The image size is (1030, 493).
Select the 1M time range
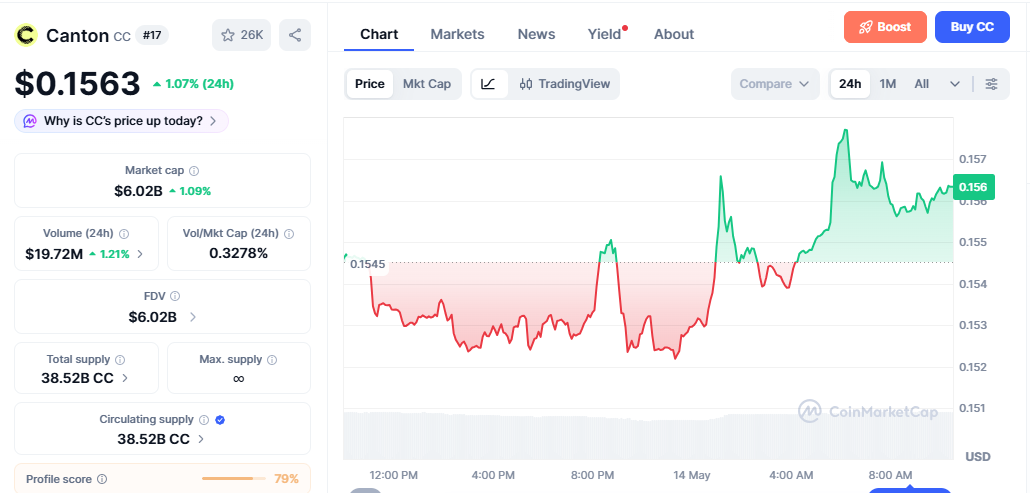[x=887, y=84]
